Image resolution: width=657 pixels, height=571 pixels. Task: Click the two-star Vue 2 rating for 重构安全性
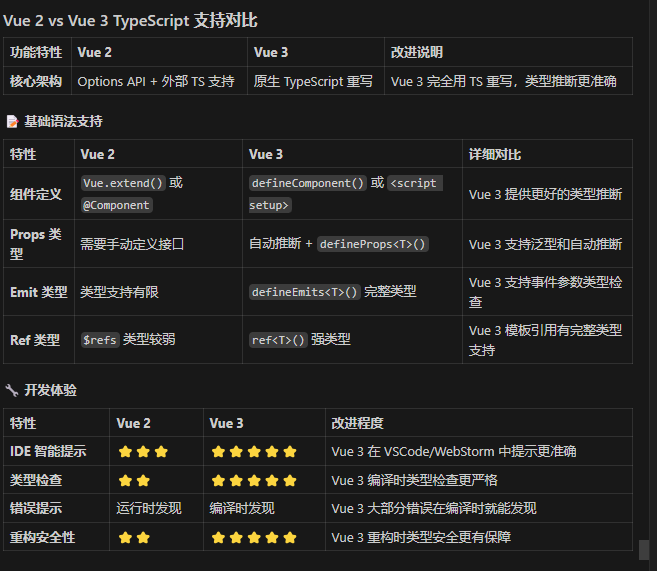[134, 537]
